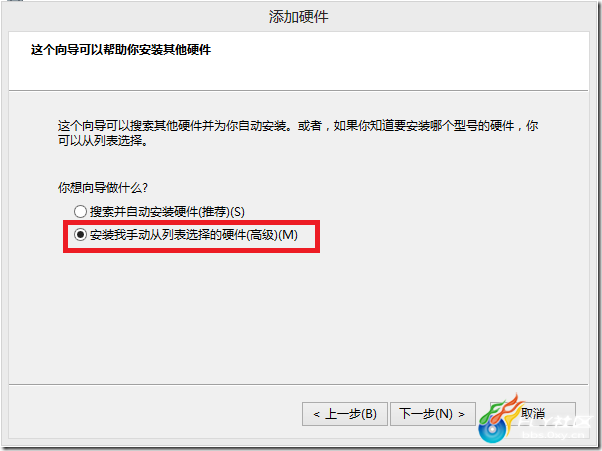Go back with the 上一步(B) button
602x451 pixels.
click(x=345, y=414)
